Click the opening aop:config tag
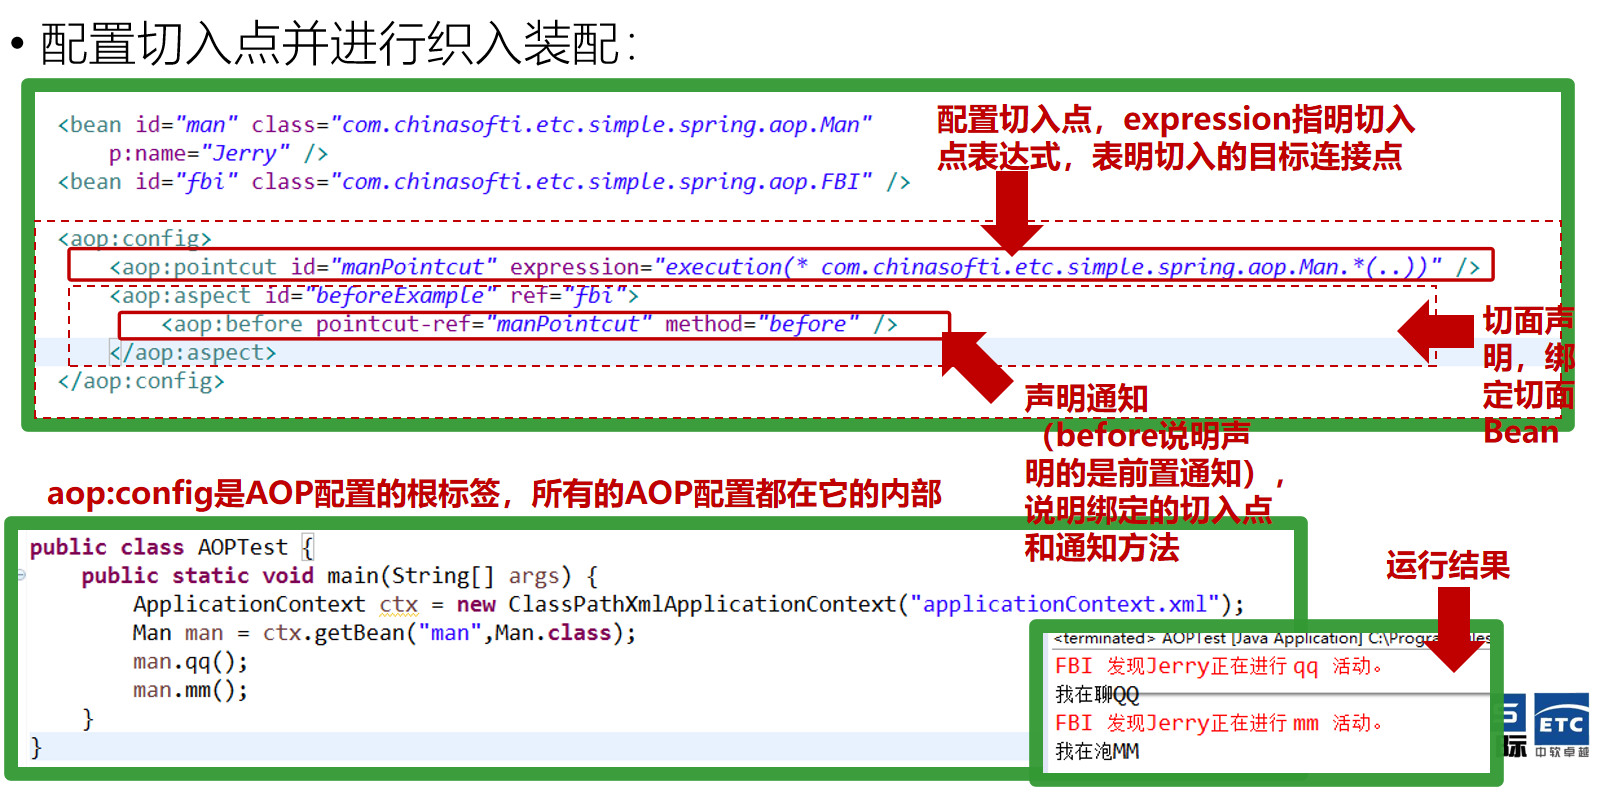Viewport: 1606px width, 791px height. (x=135, y=238)
